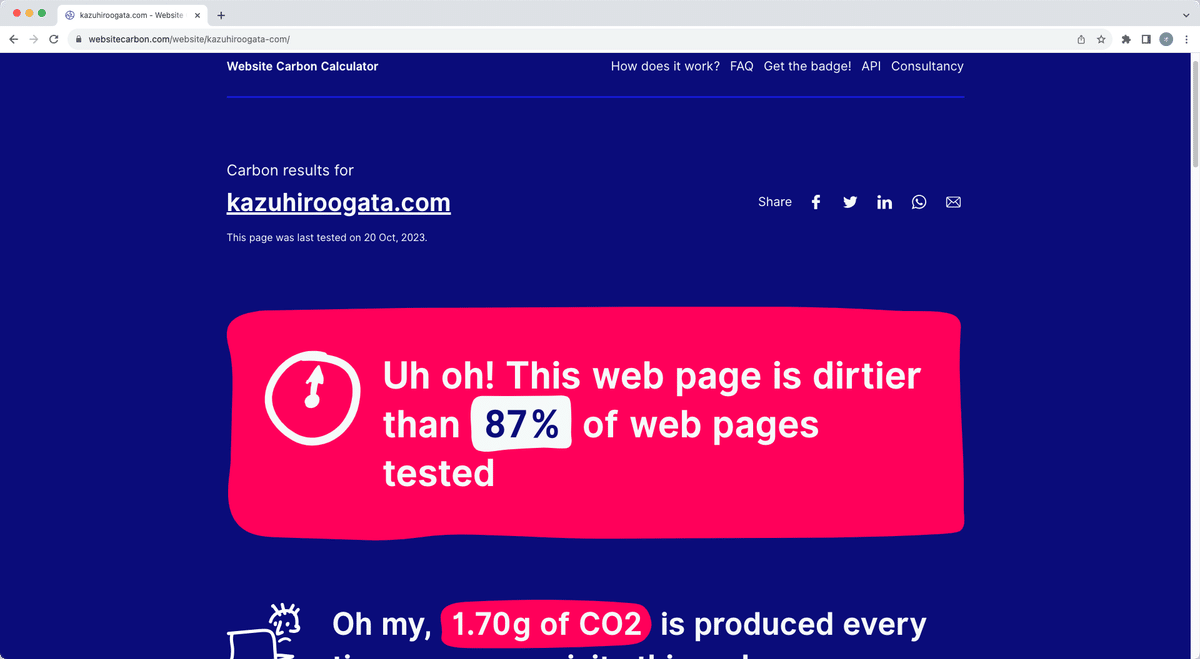Click macOS yellow minimize window button
1200x659 pixels.
tap(29, 13)
